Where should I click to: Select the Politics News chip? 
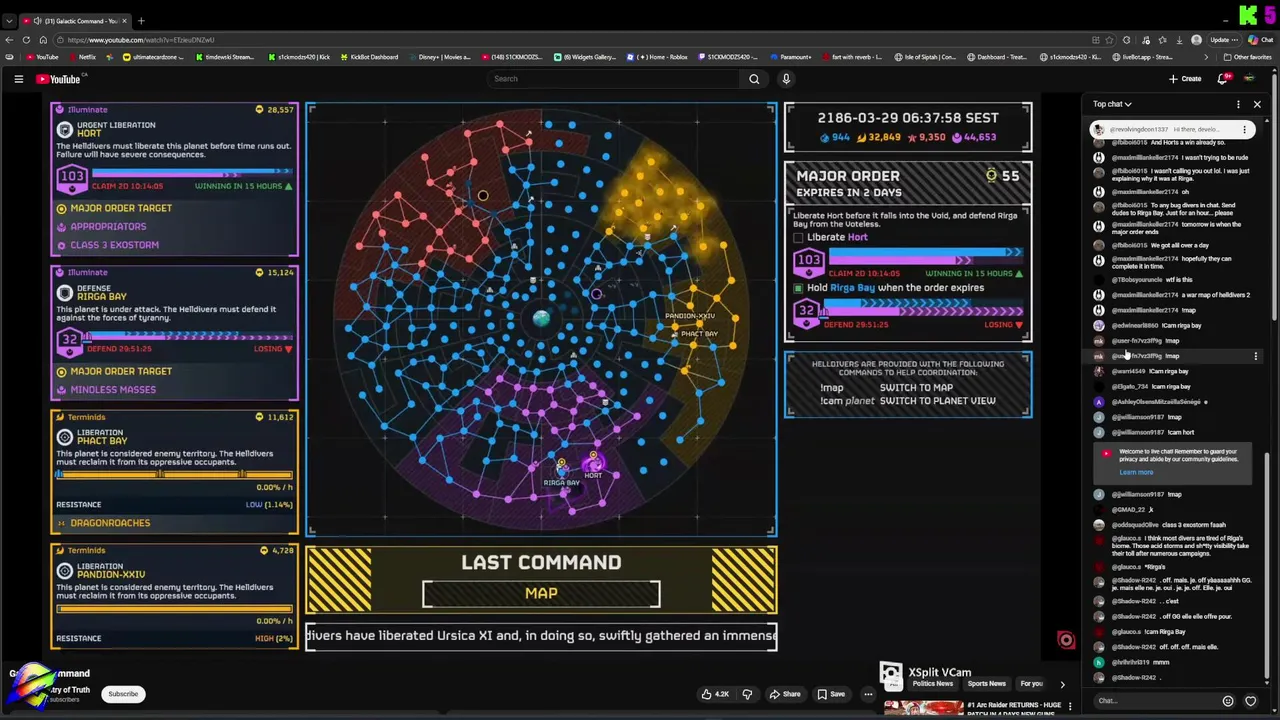pos(932,684)
